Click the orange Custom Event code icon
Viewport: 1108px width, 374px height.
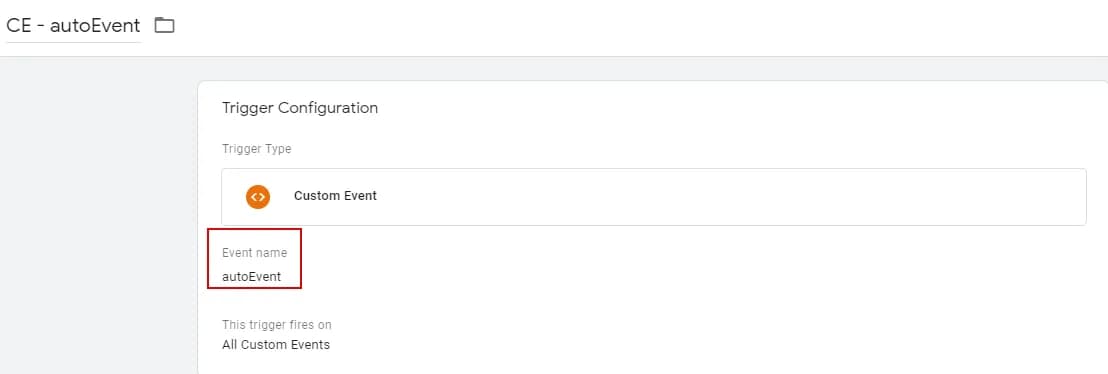(x=258, y=196)
